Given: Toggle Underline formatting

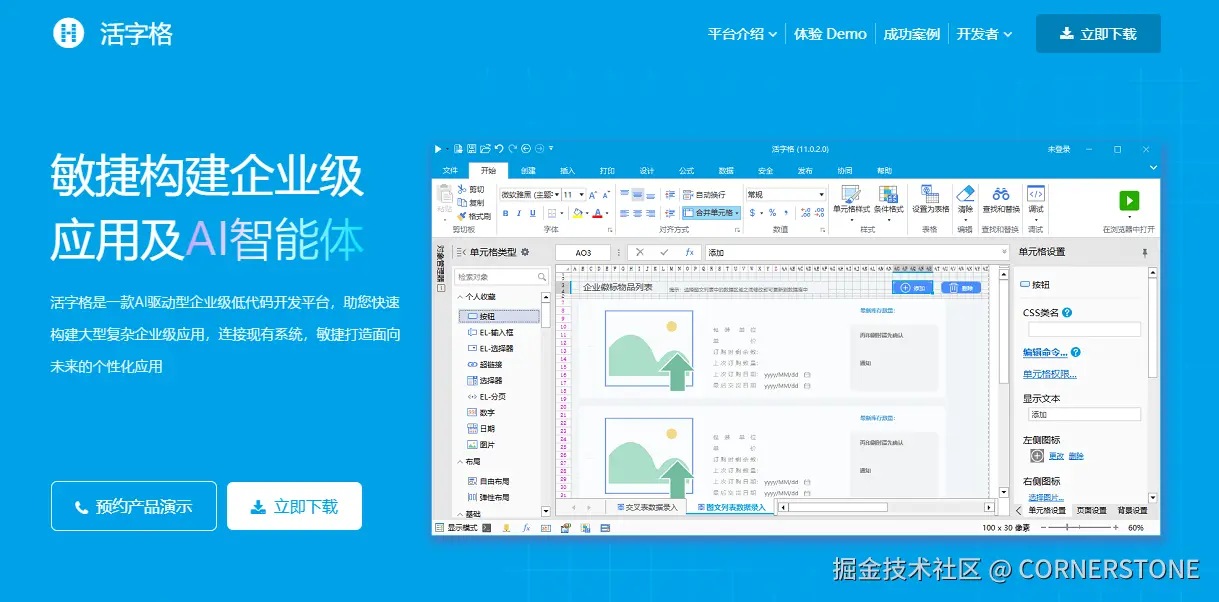Looking at the screenshot, I should 533,213.
